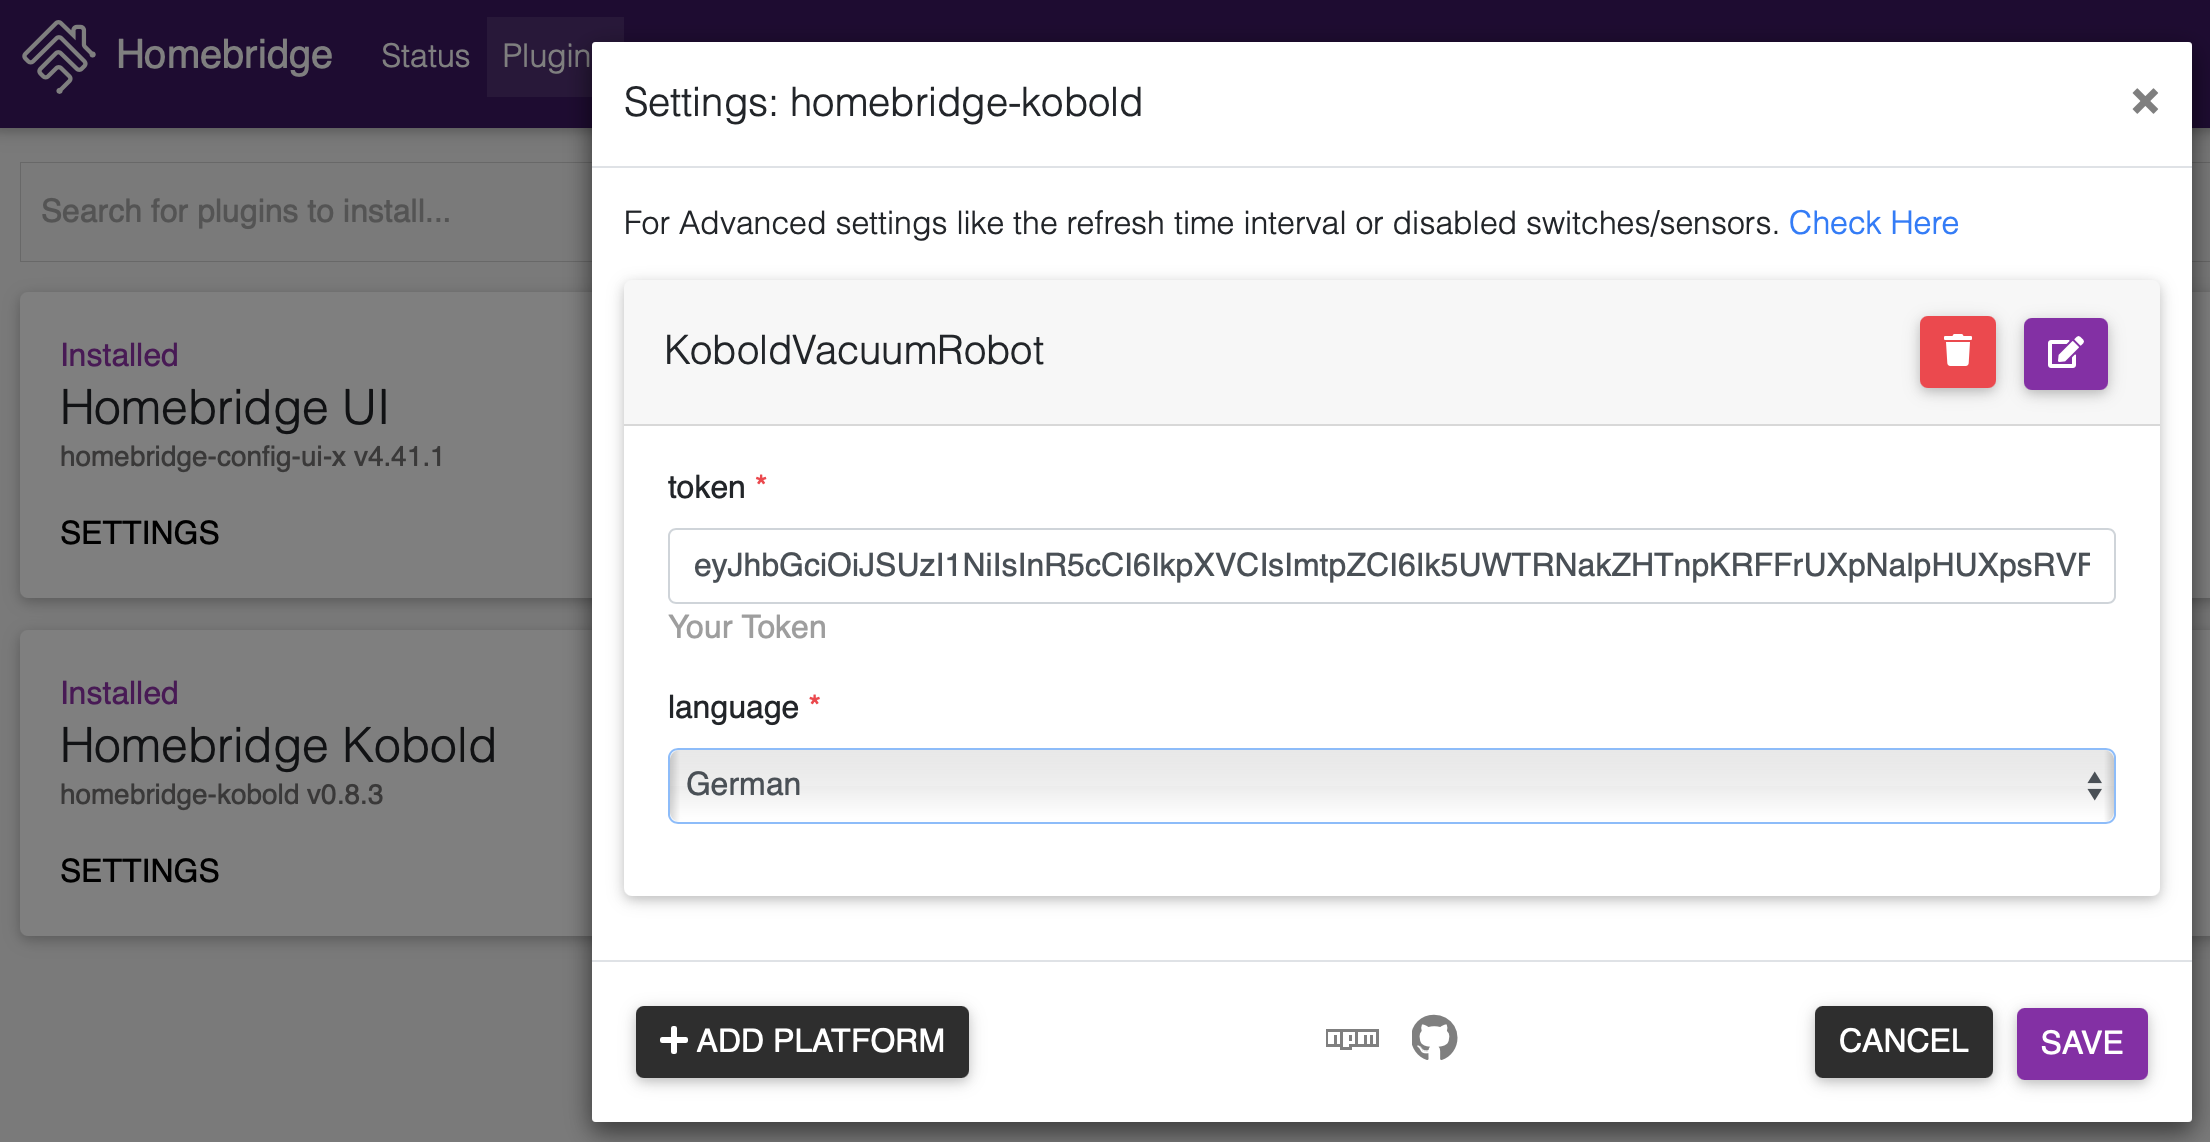Click the KoboldVacuumRobot platform header
Image resolution: width=2210 pixels, height=1142 pixels.
click(854, 351)
